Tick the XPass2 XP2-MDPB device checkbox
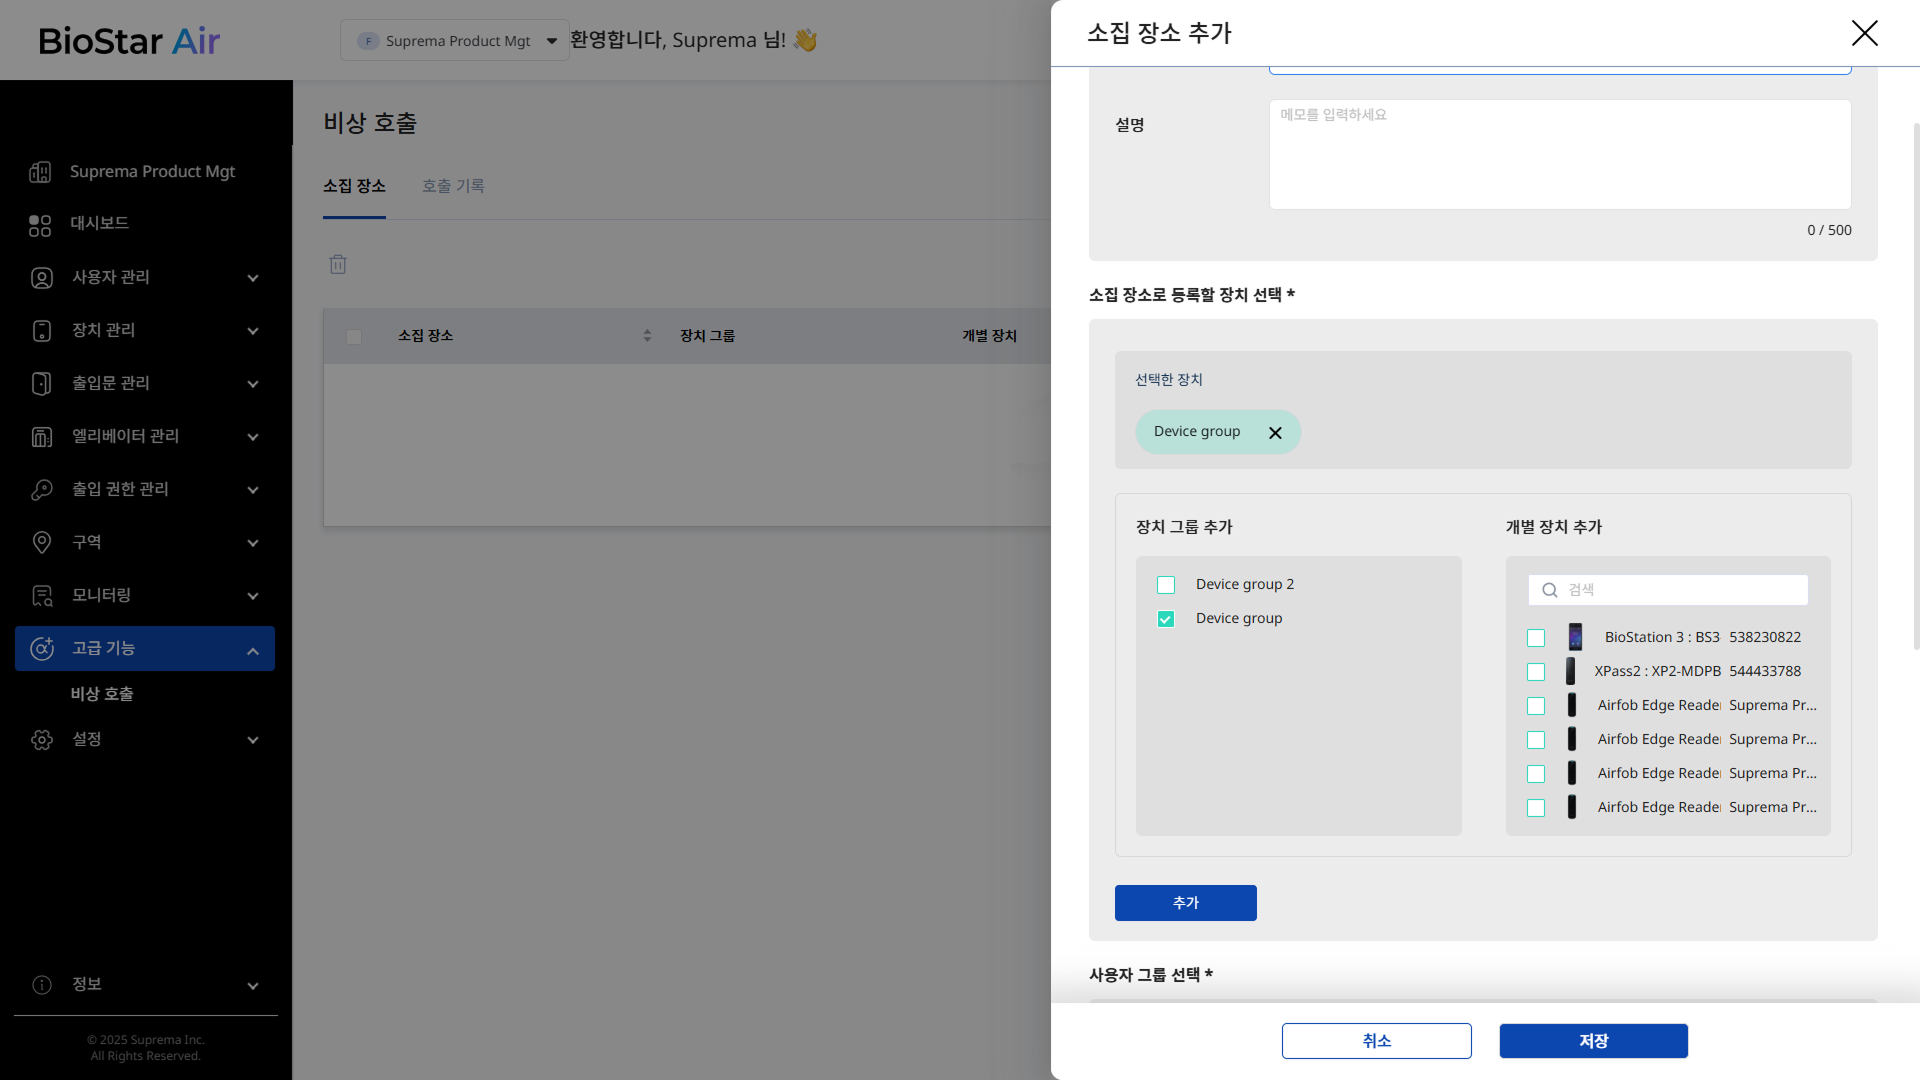The width and height of the screenshot is (1920, 1080). pyautogui.click(x=1536, y=672)
